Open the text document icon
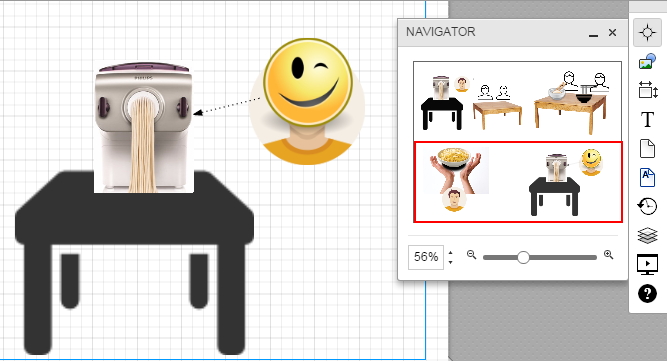Viewport: 667px width, 361px height. pos(647,177)
